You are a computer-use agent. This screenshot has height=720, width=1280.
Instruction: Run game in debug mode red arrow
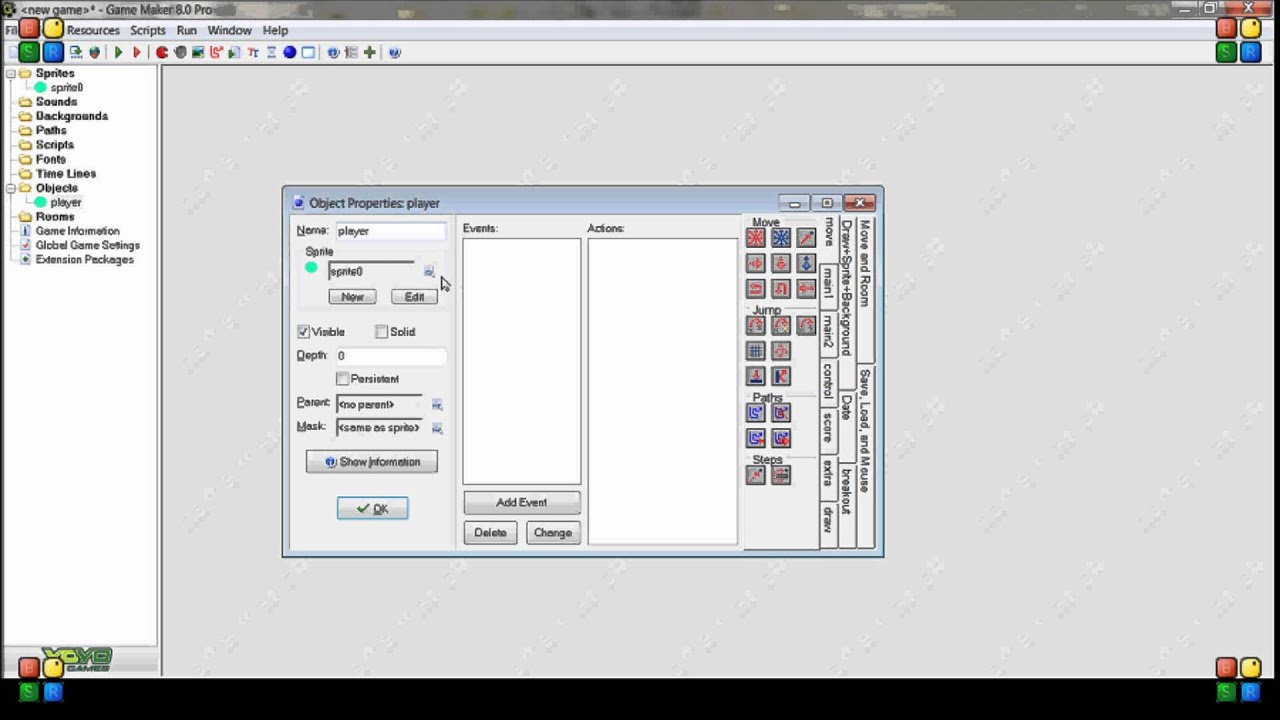[x=137, y=52]
